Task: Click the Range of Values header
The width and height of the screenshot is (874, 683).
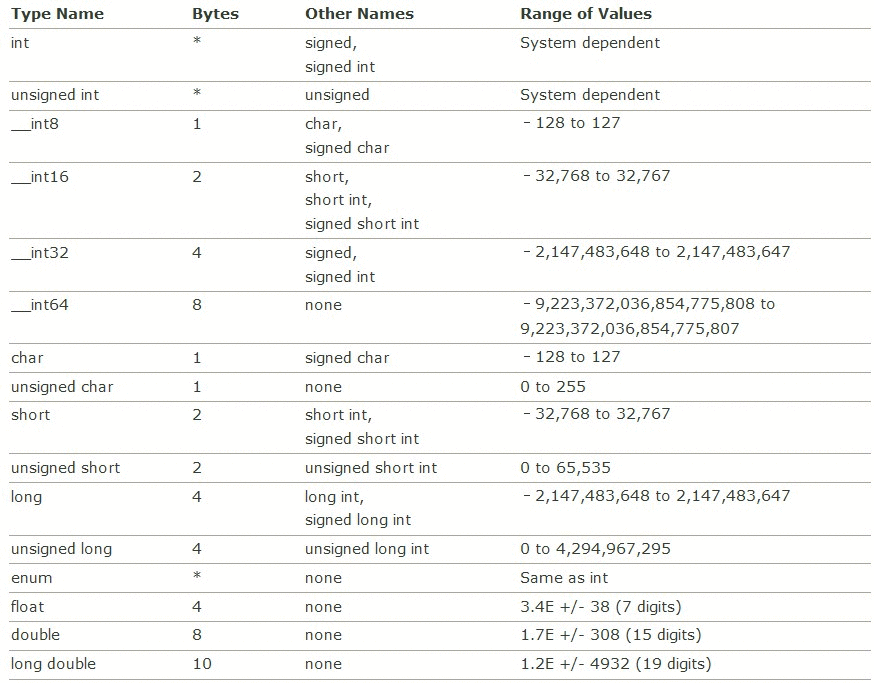Action: click(586, 14)
